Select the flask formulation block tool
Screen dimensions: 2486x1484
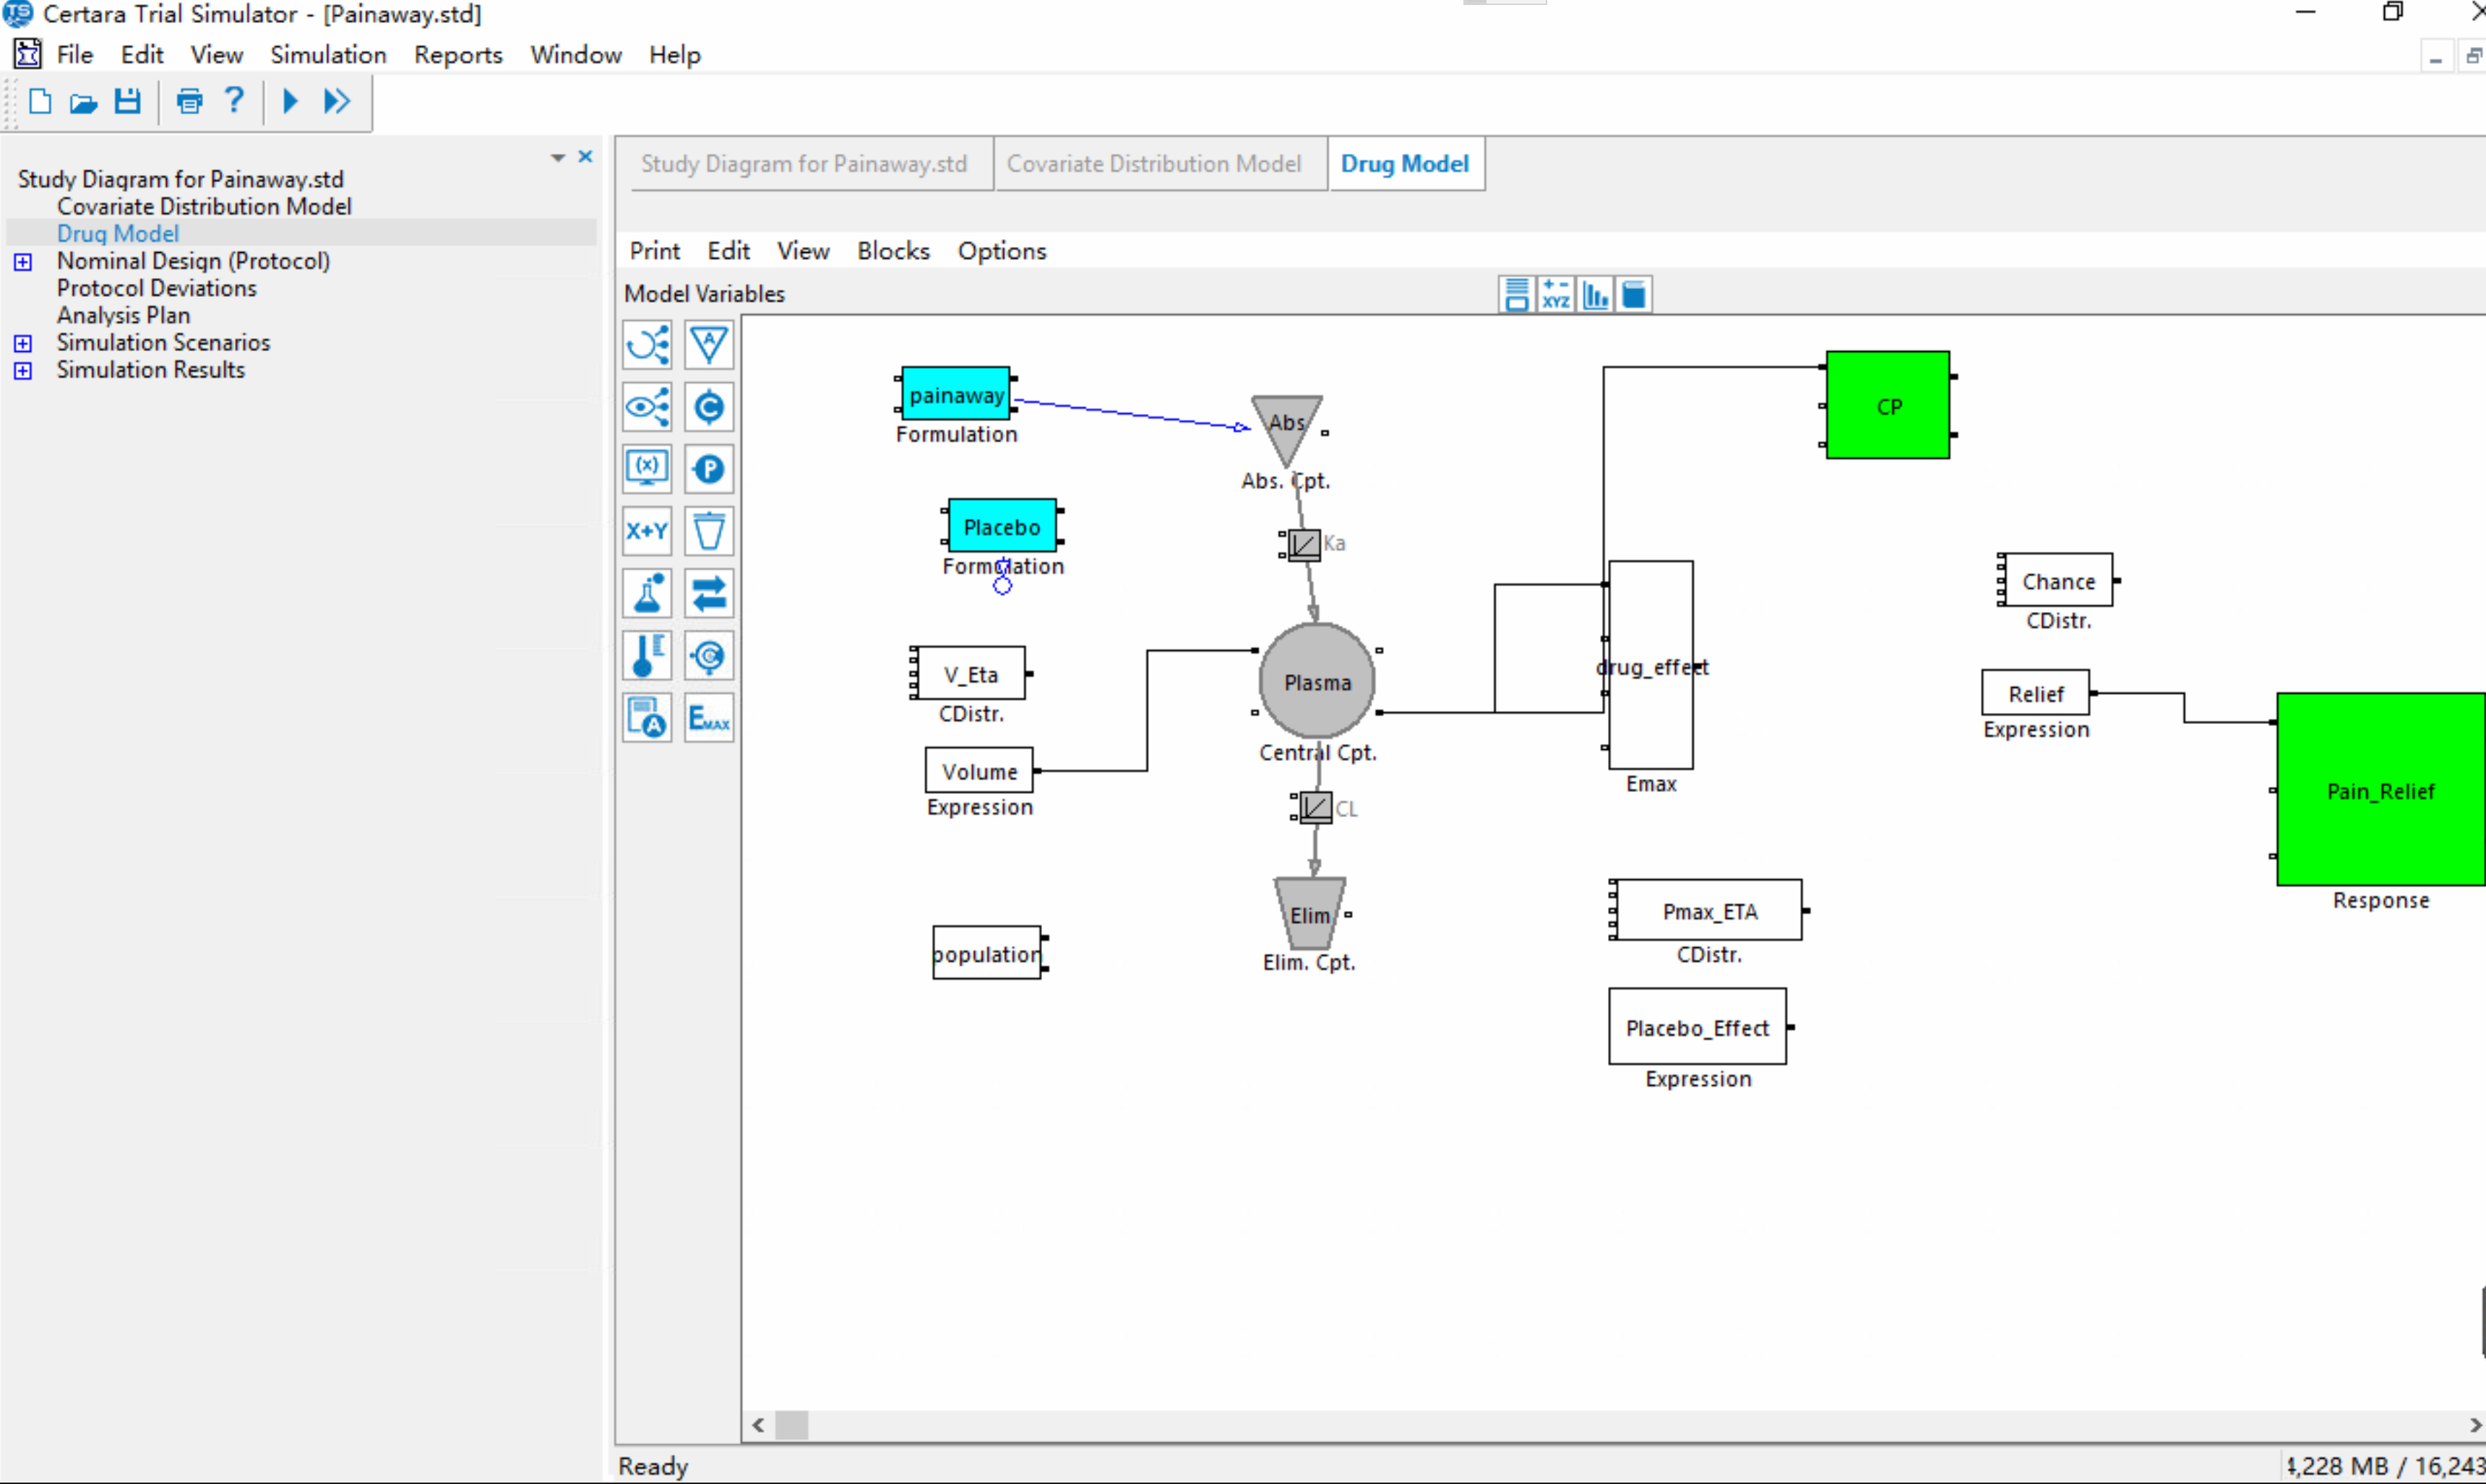647,594
